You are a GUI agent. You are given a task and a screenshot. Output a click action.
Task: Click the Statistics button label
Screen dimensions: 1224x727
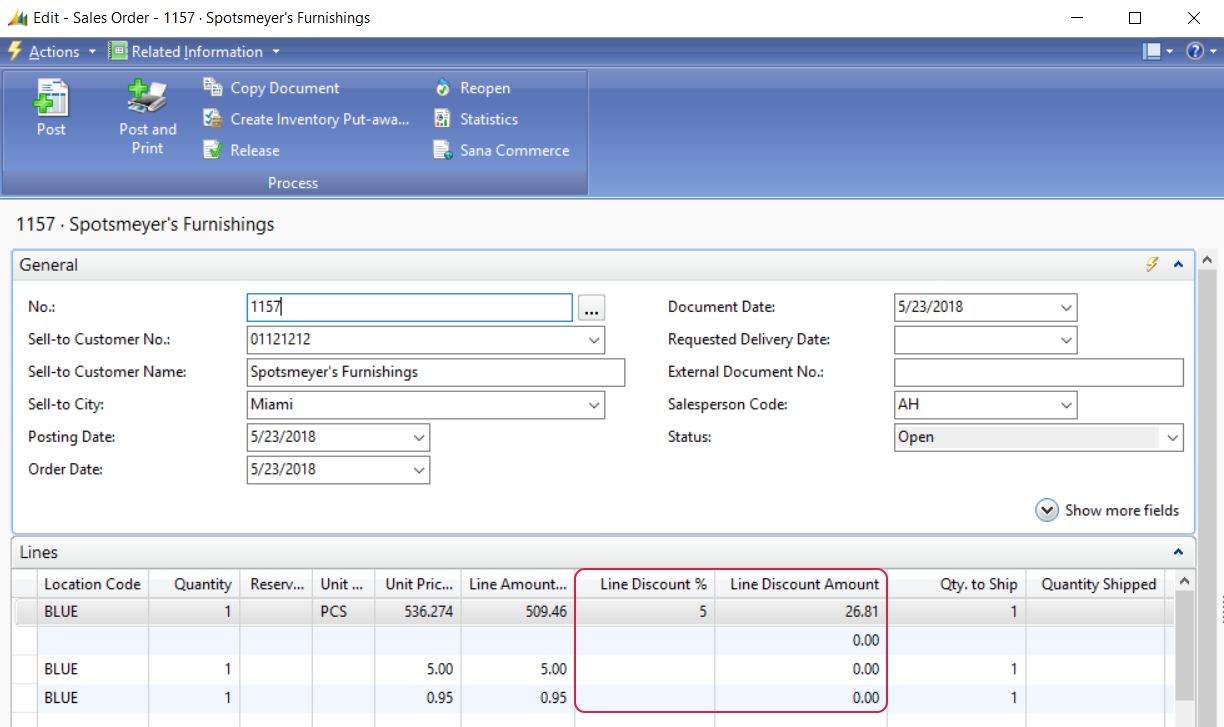[489, 119]
